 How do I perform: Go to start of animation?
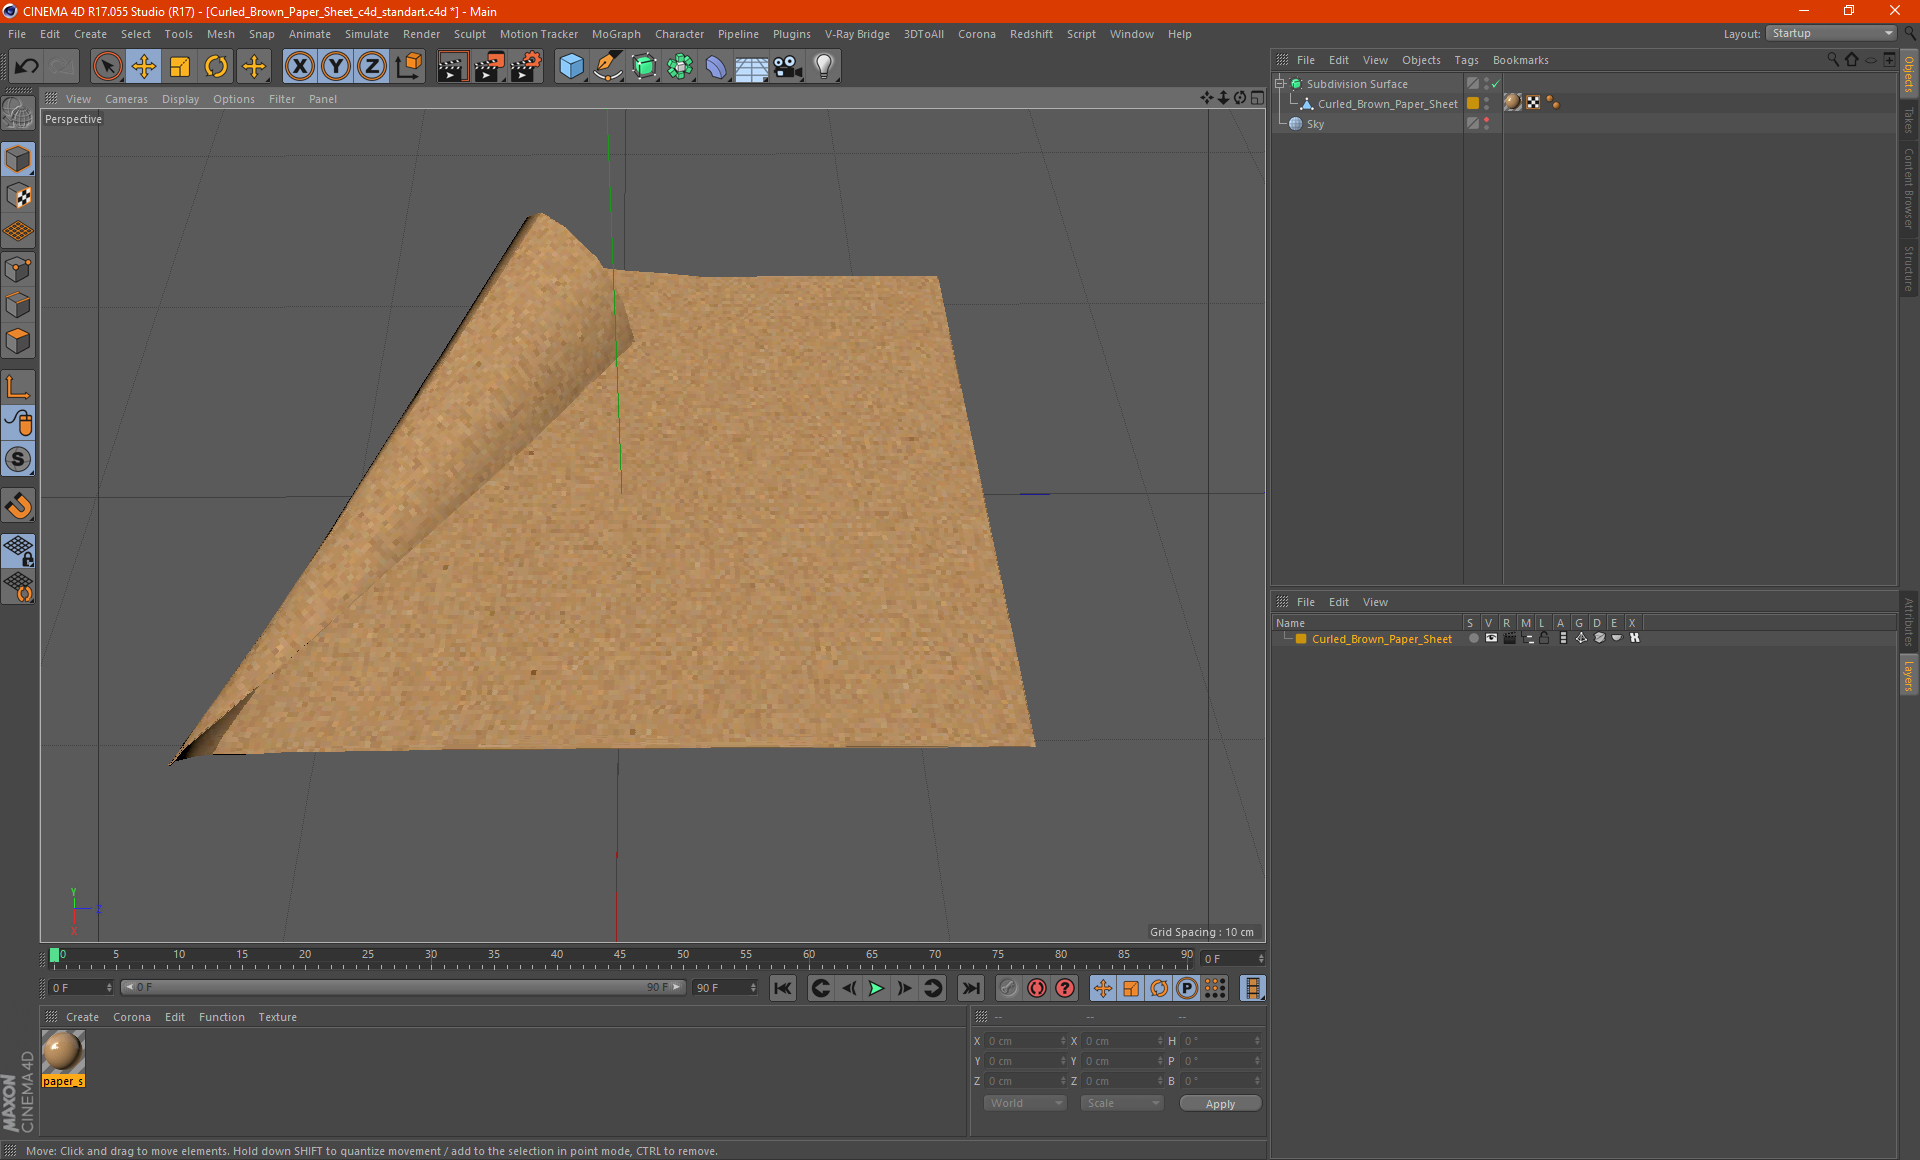[782, 988]
